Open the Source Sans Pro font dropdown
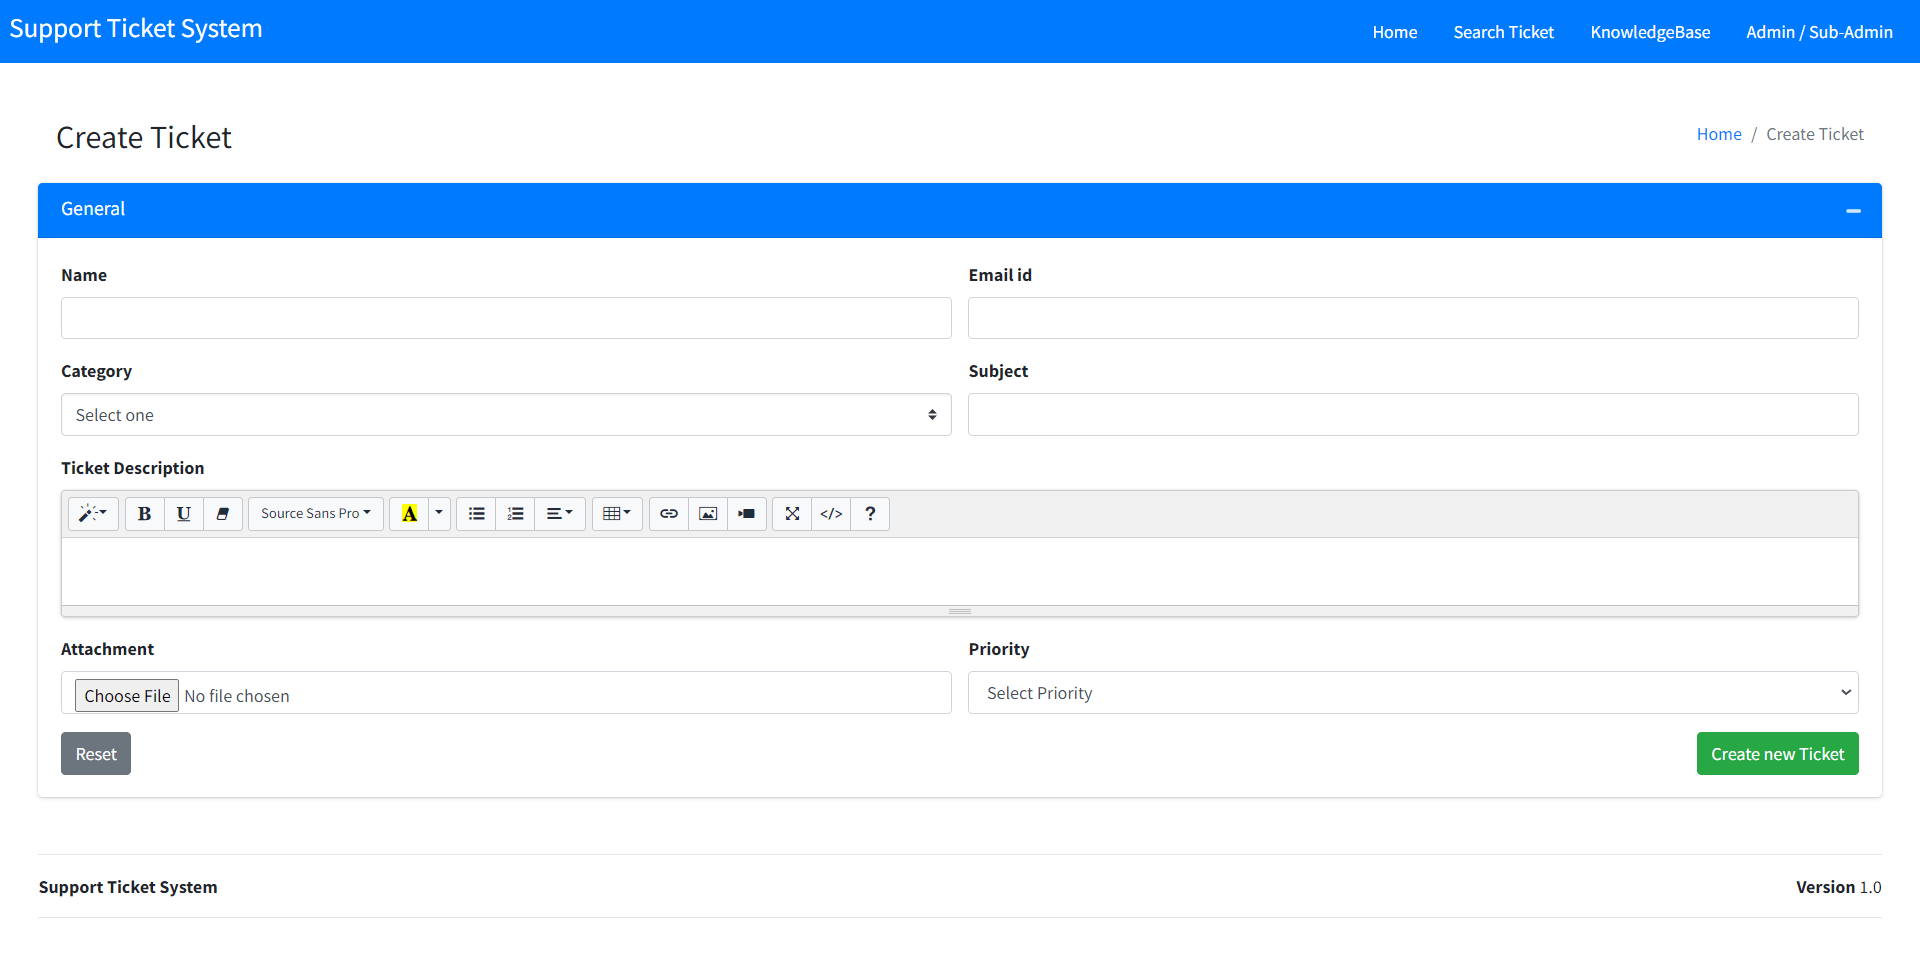1920x957 pixels. click(x=314, y=513)
